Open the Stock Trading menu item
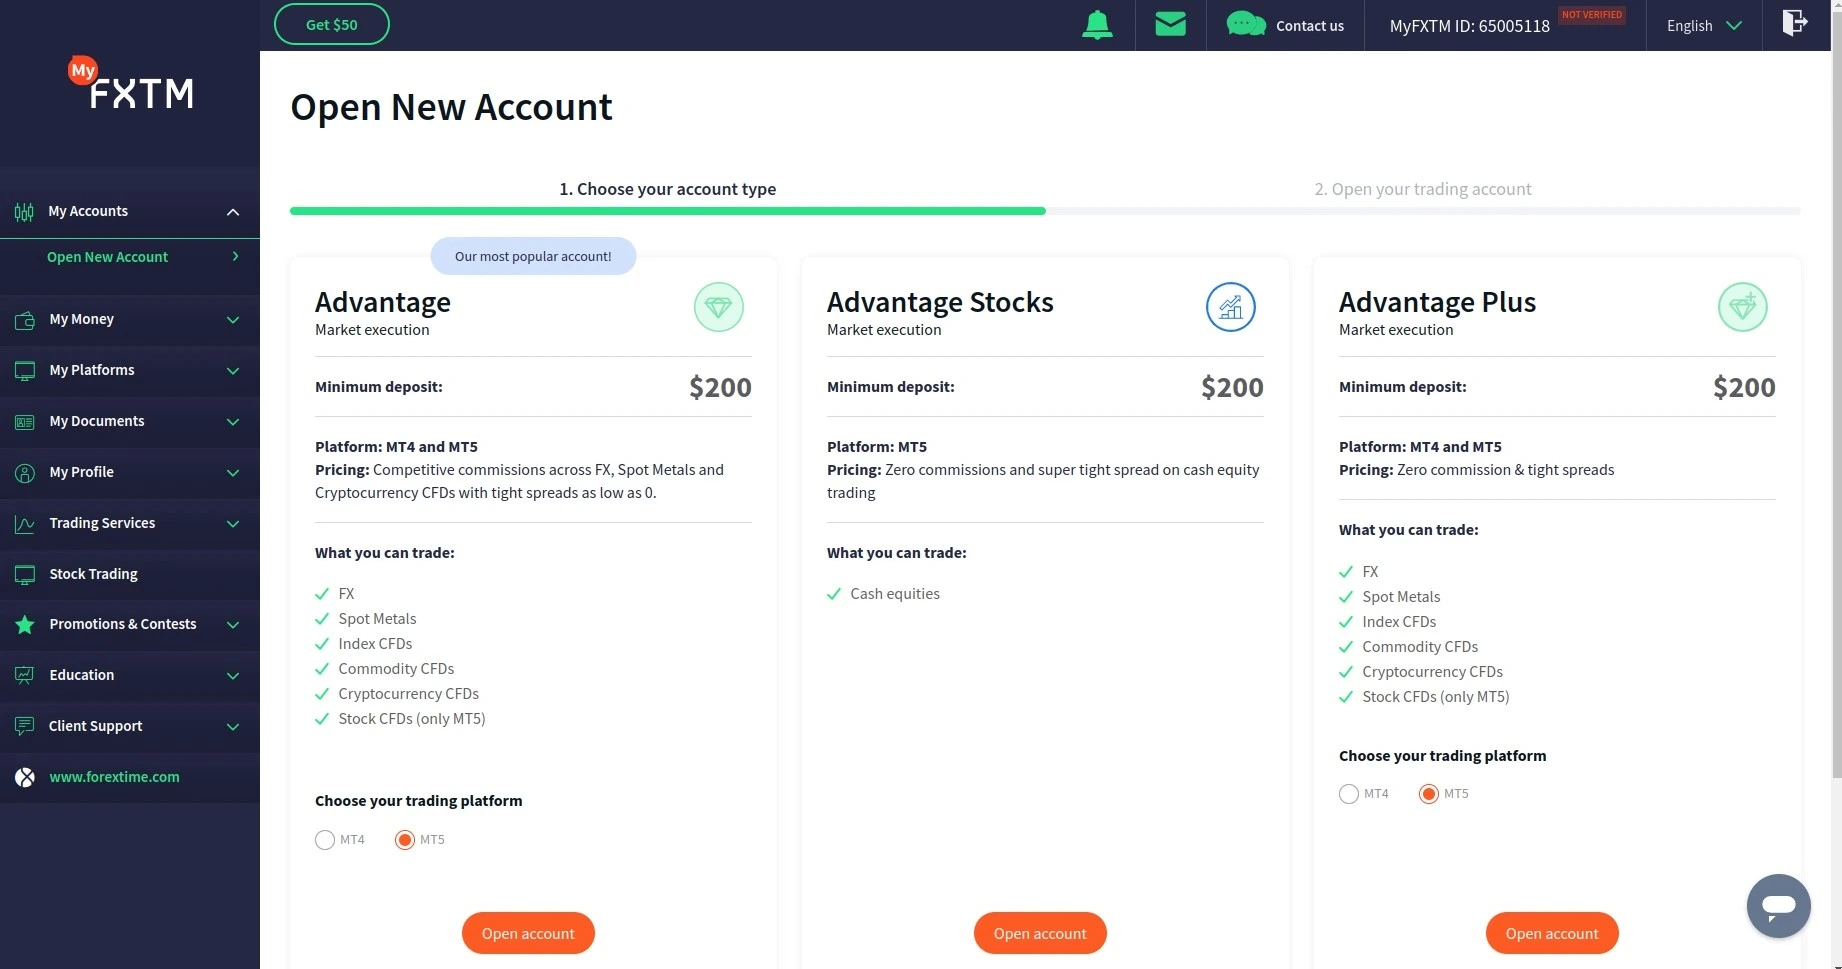The width and height of the screenshot is (1842, 969). [130, 574]
